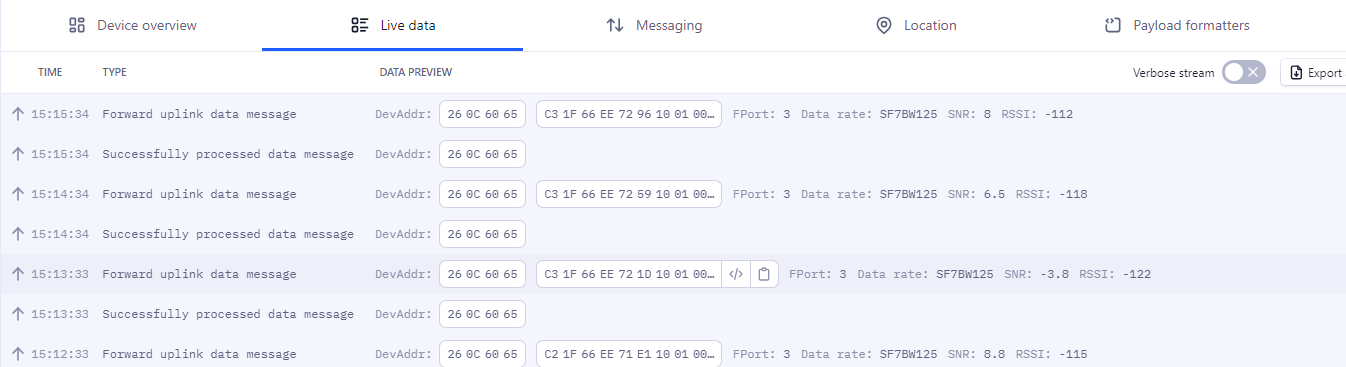Click uplink arrow icon of 15:15:34 Forward message
Image resolution: width=1346 pixels, height=367 pixels.
17,114
